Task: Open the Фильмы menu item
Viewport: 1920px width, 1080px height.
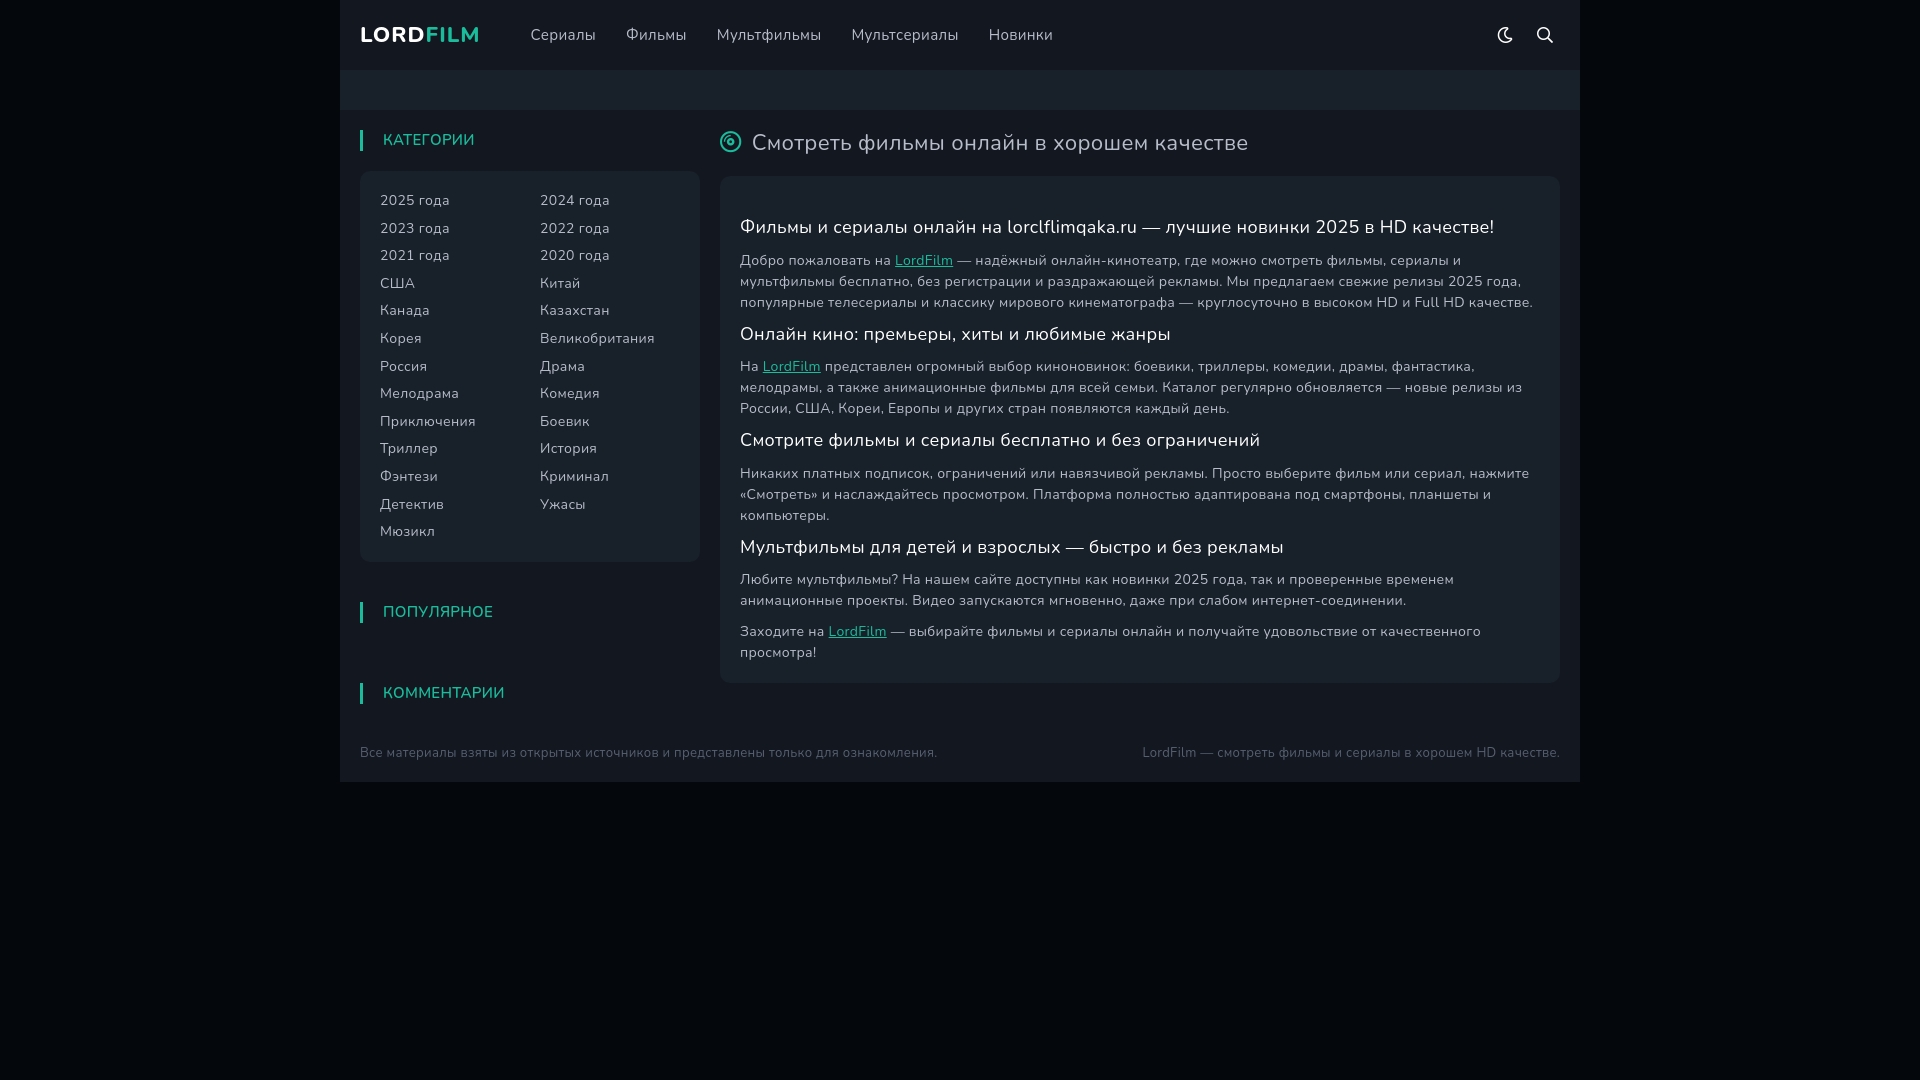Action: (655, 35)
